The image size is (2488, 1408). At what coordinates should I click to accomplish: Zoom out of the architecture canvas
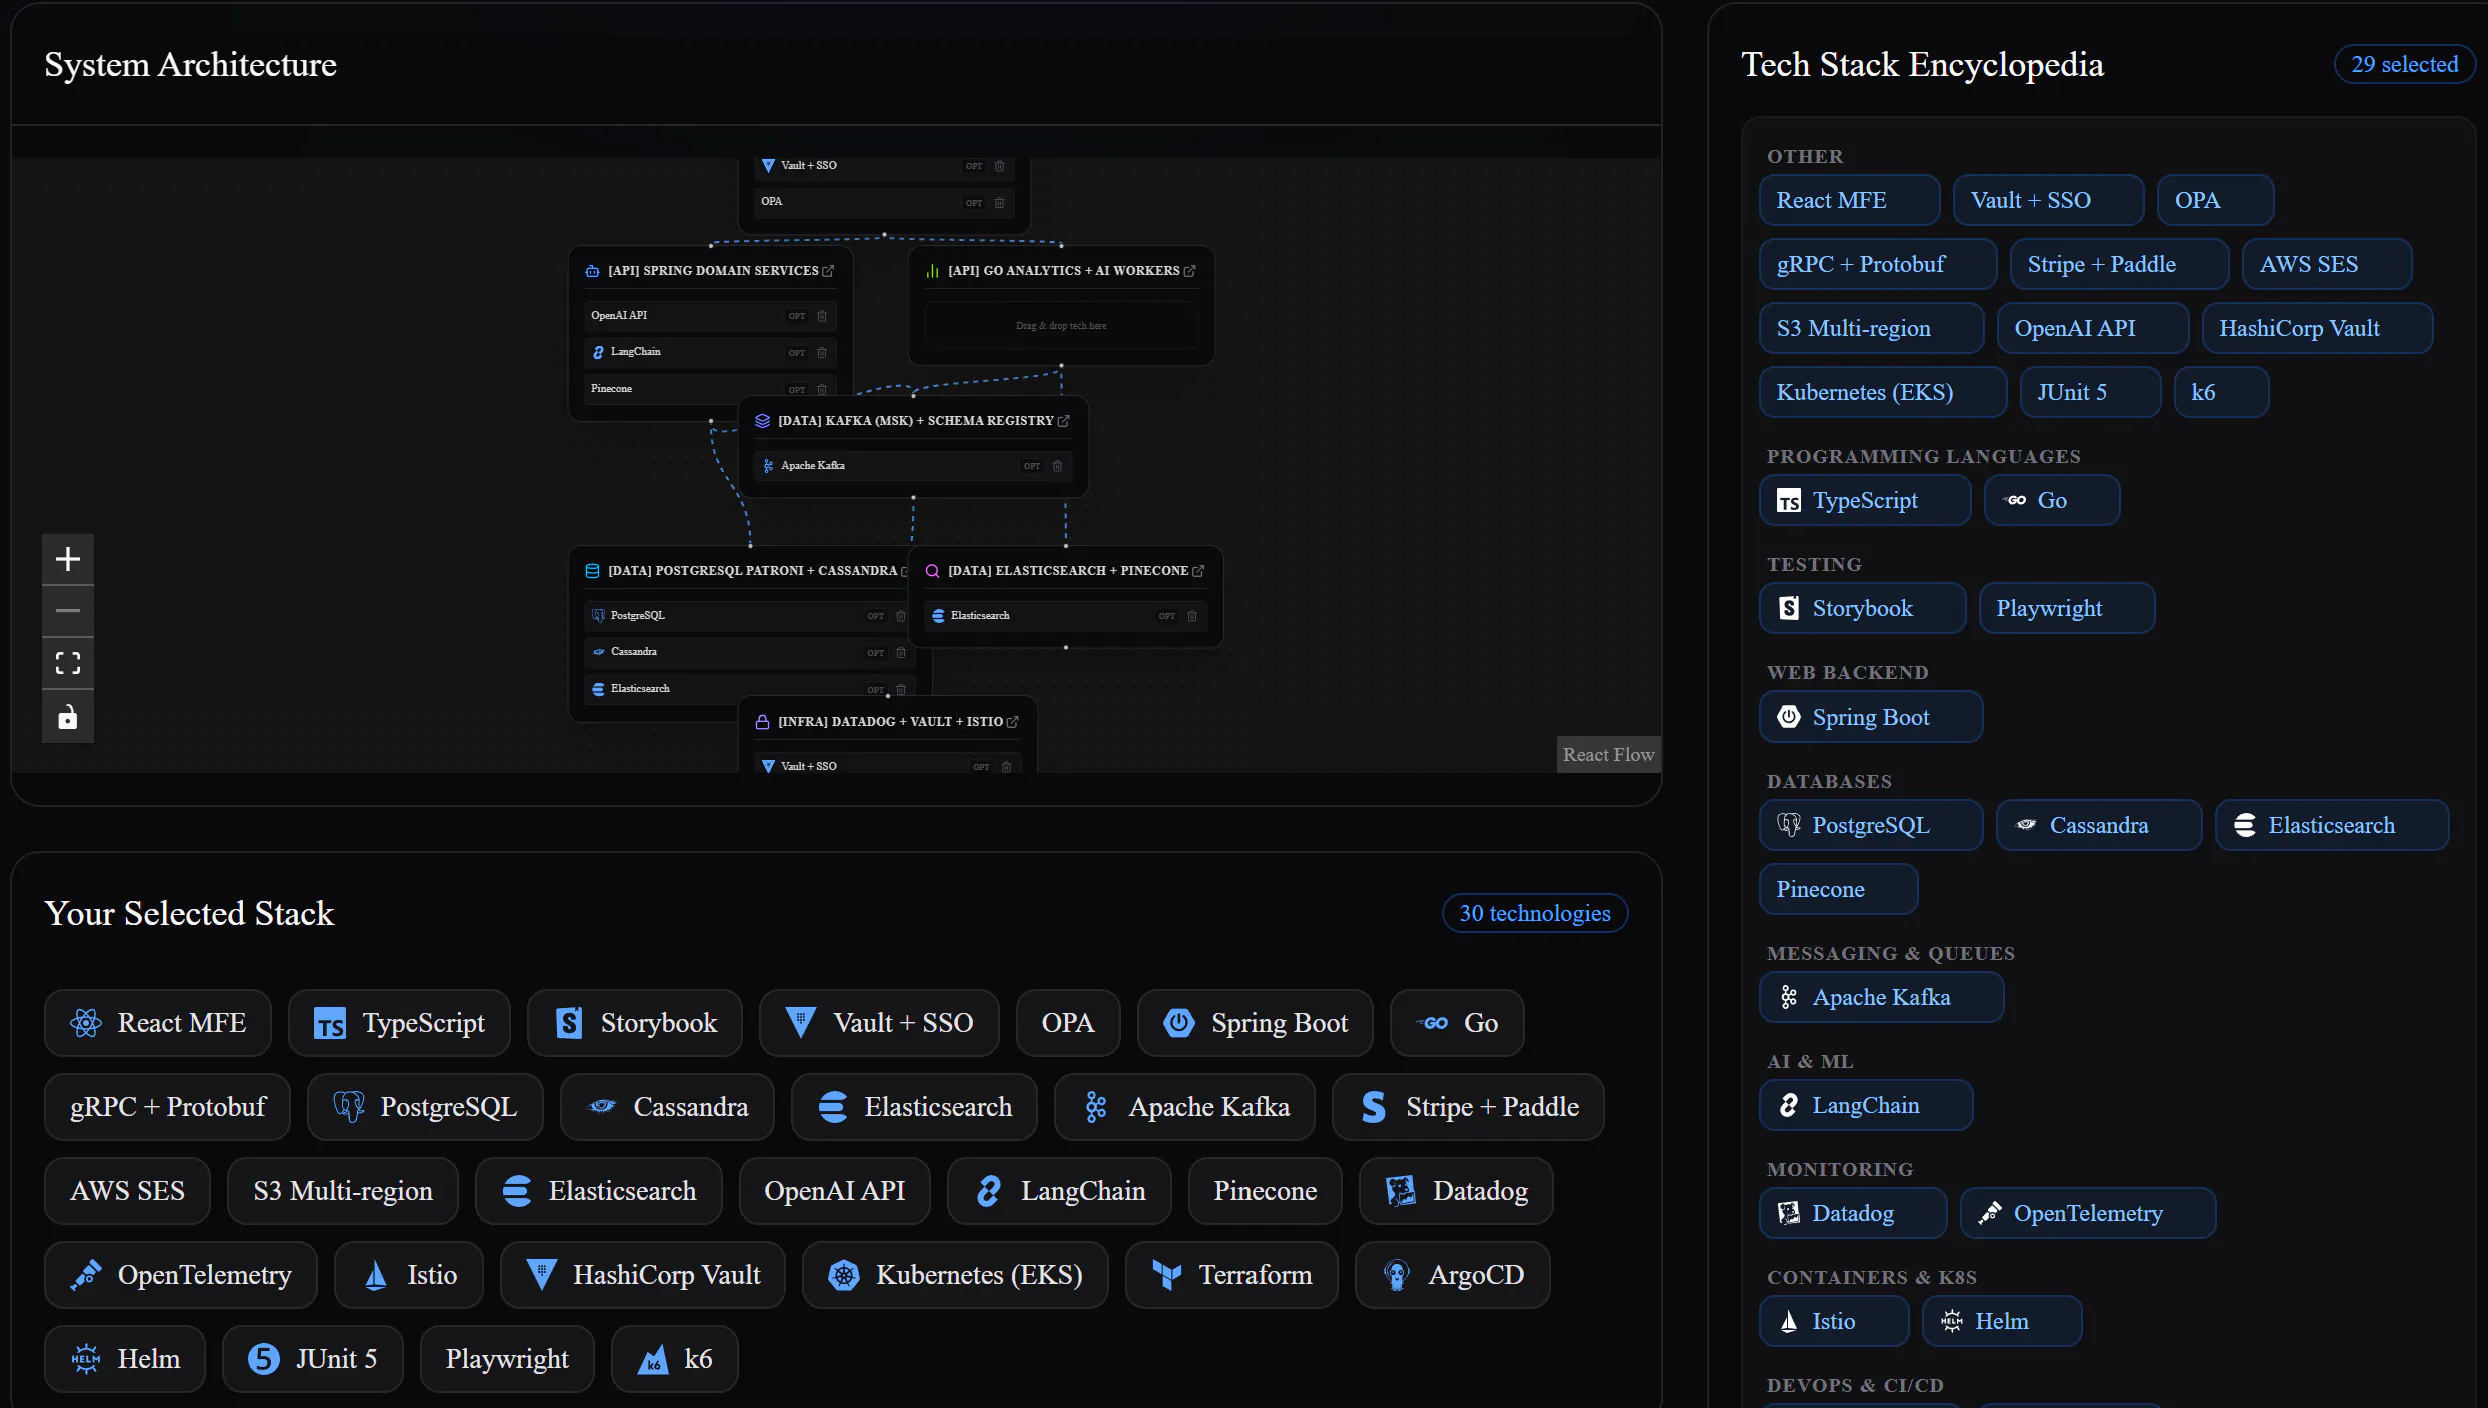click(68, 610)
